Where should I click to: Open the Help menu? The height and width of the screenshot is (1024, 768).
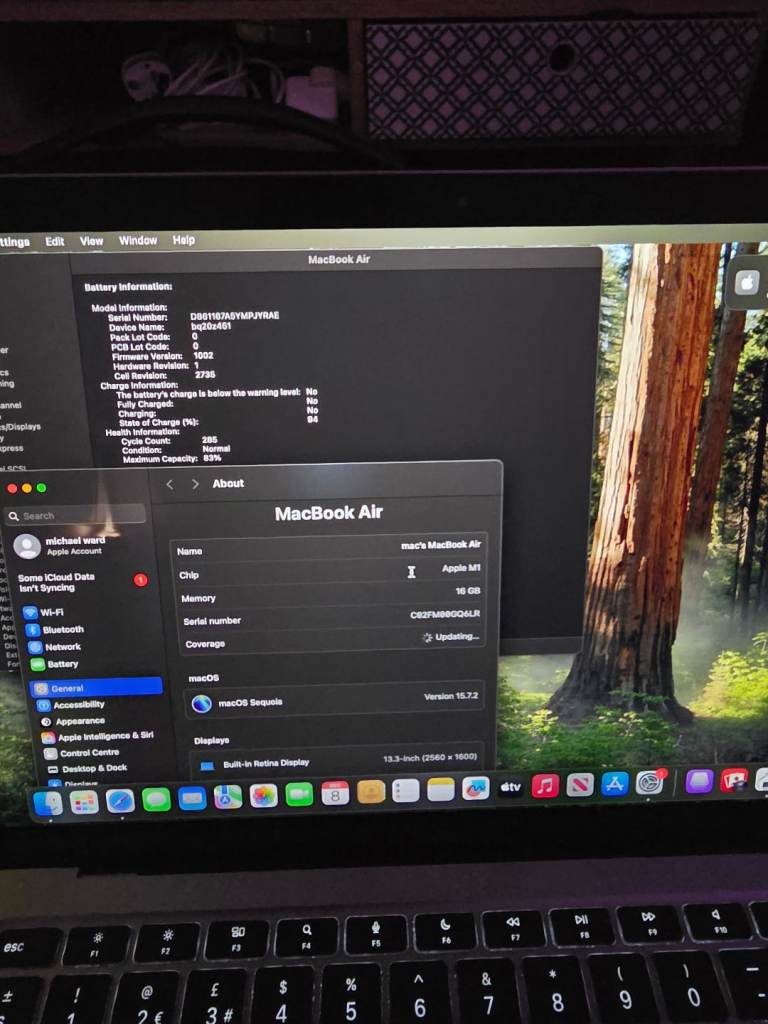(184, 240)
